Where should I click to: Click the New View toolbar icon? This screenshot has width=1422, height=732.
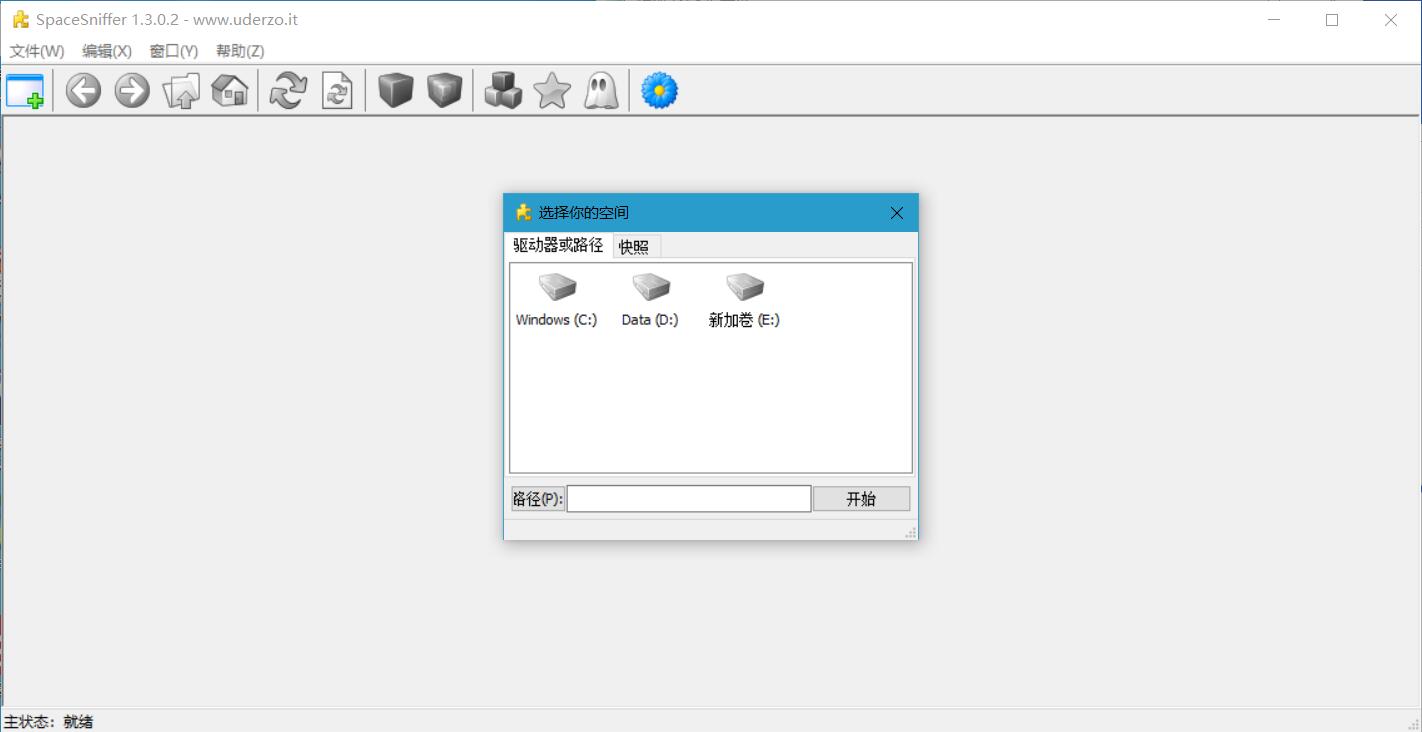click(x=25, y=91)
